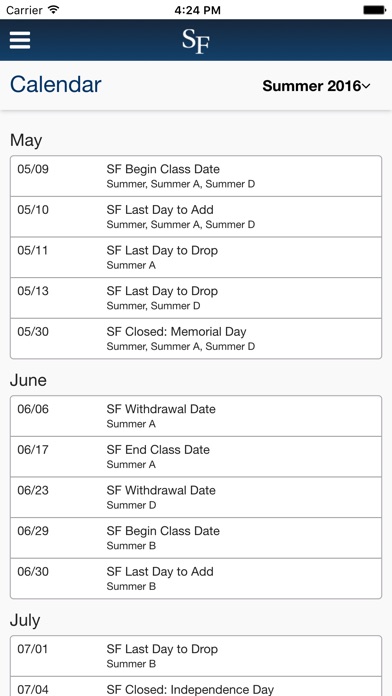Screen dimensions: 392x696
Task: Choose the 06/30 SF Last Day to Add row
Action: click(196, 578)
